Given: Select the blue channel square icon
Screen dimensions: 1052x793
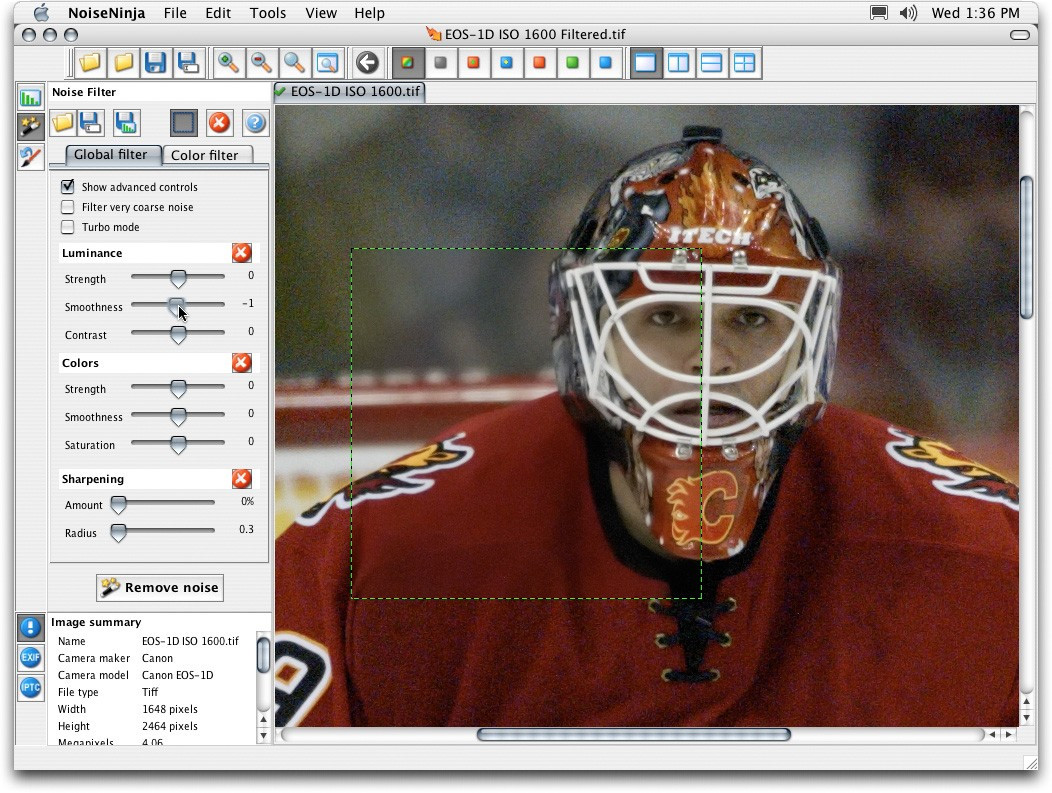Looking at the screenshot, I should [x=605, y=63].
